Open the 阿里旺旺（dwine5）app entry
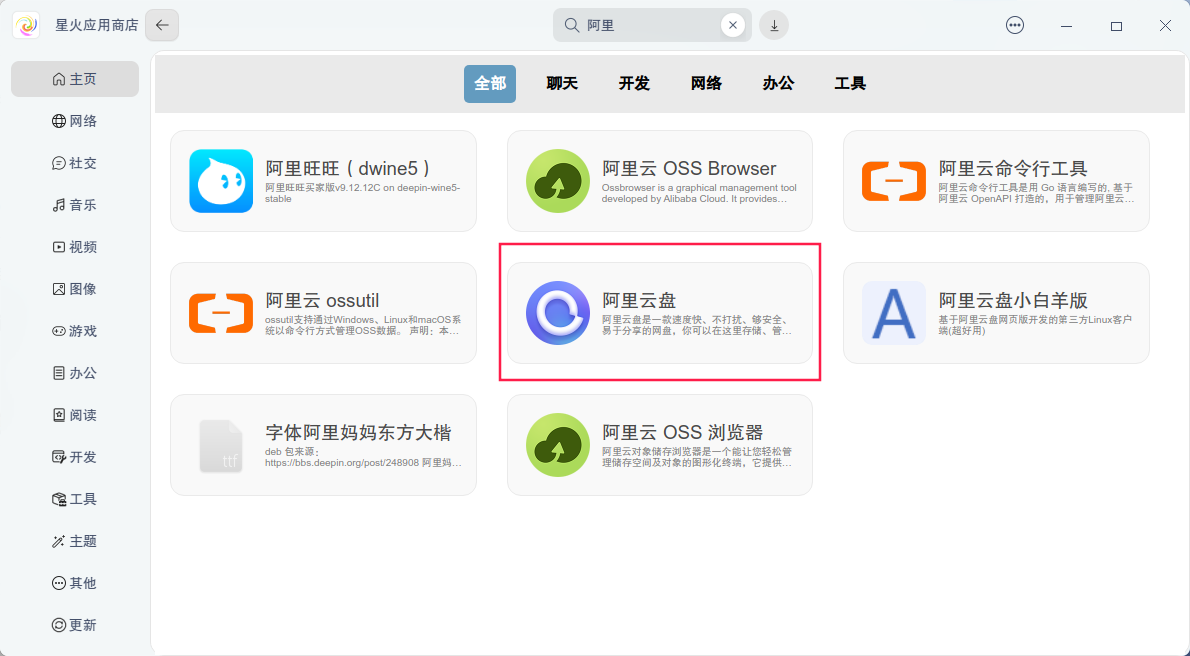This screenshot has height=656, width=1190. point(323,180)
